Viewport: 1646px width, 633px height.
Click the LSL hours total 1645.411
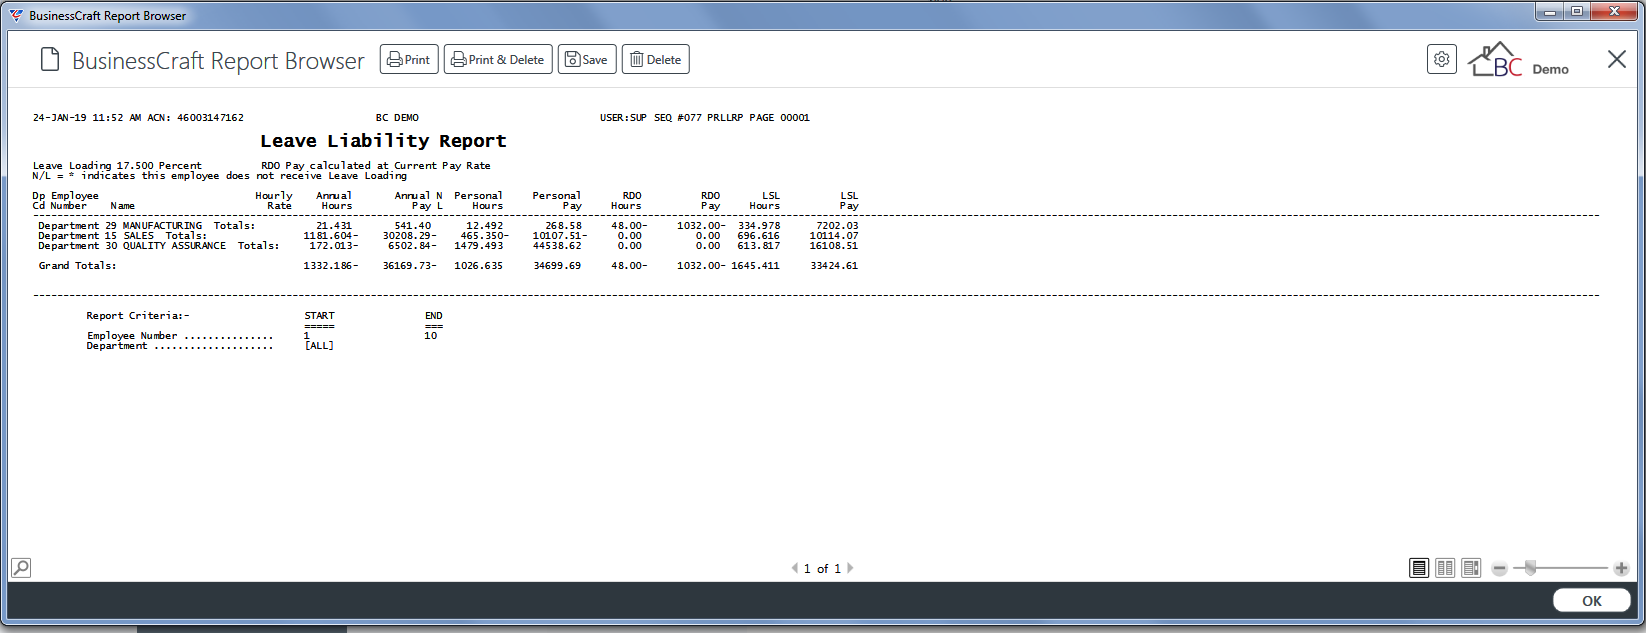click(755, 266)
